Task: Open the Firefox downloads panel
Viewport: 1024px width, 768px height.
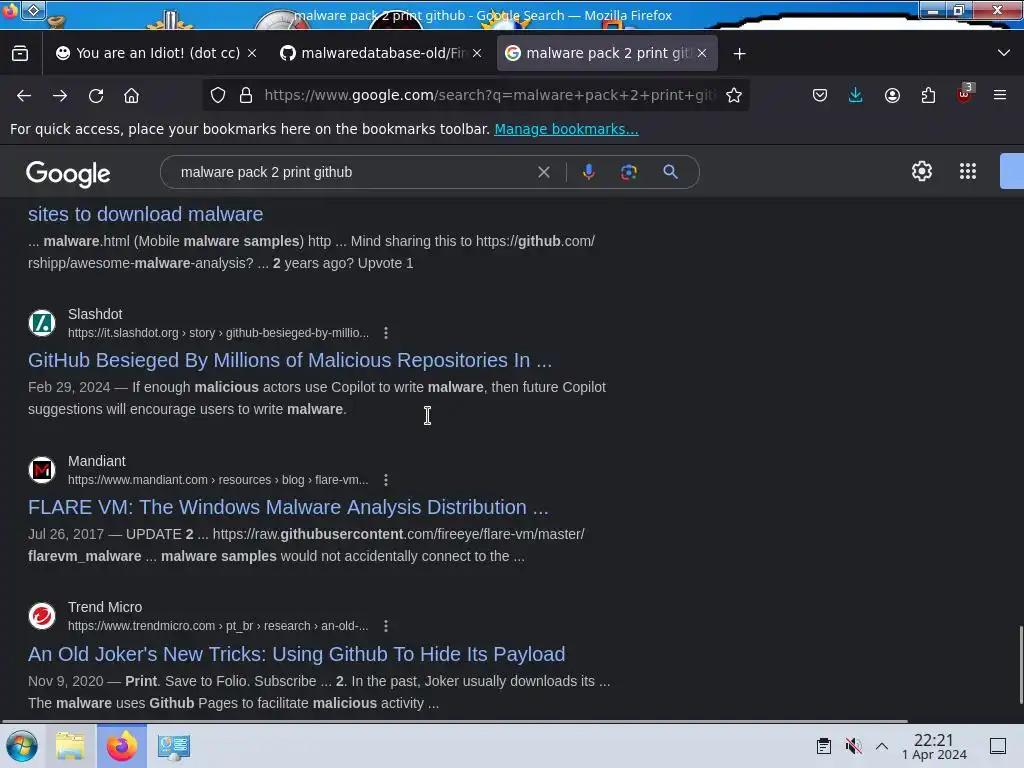Action: click(856, 95)
